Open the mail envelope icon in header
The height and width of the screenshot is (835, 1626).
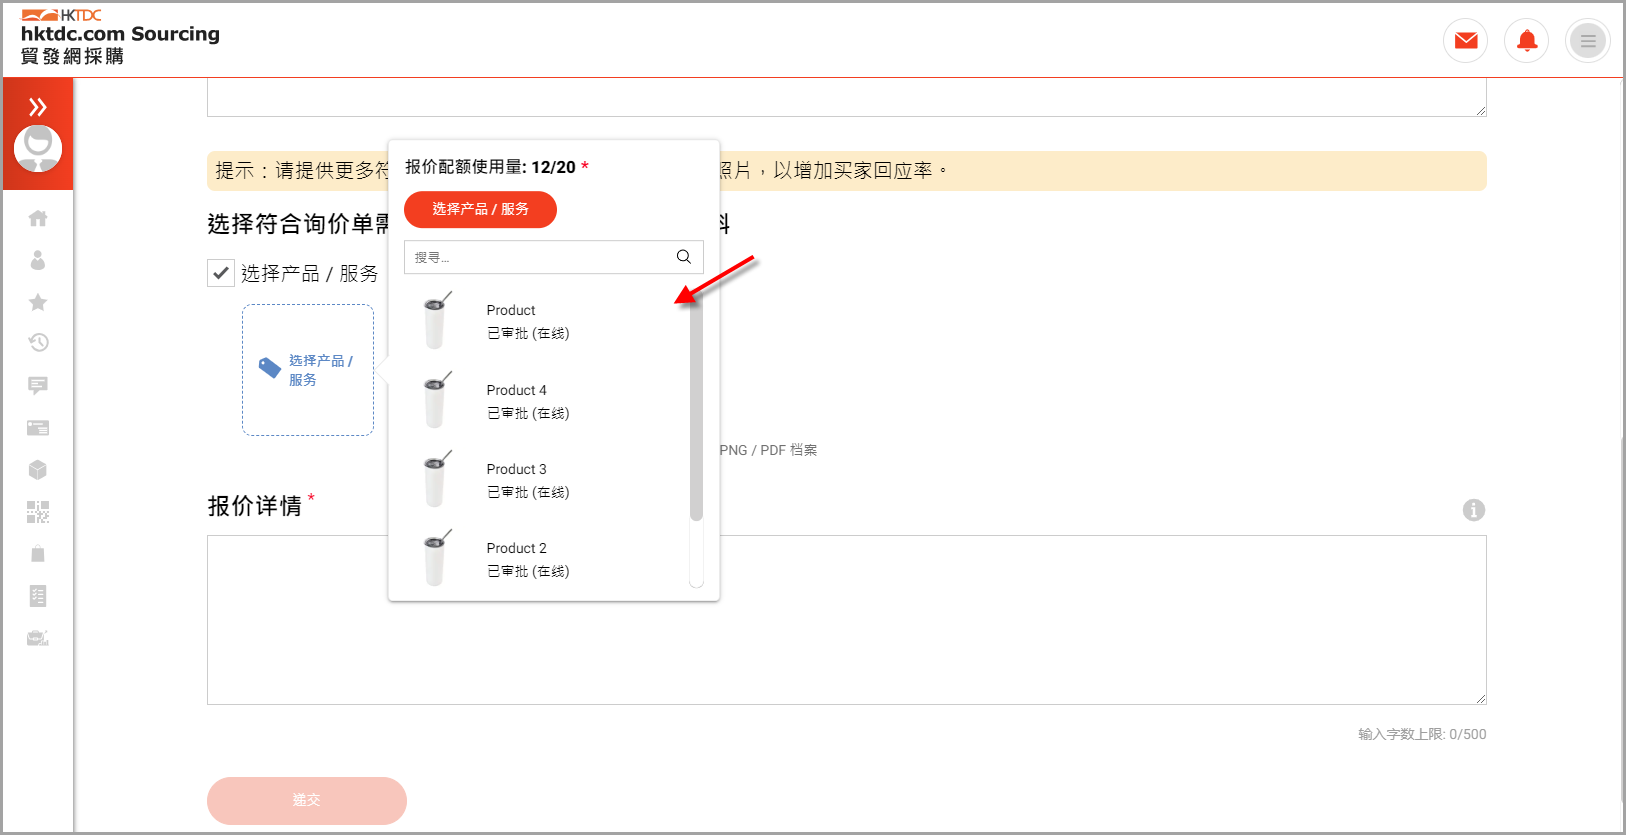point(1466,41)
